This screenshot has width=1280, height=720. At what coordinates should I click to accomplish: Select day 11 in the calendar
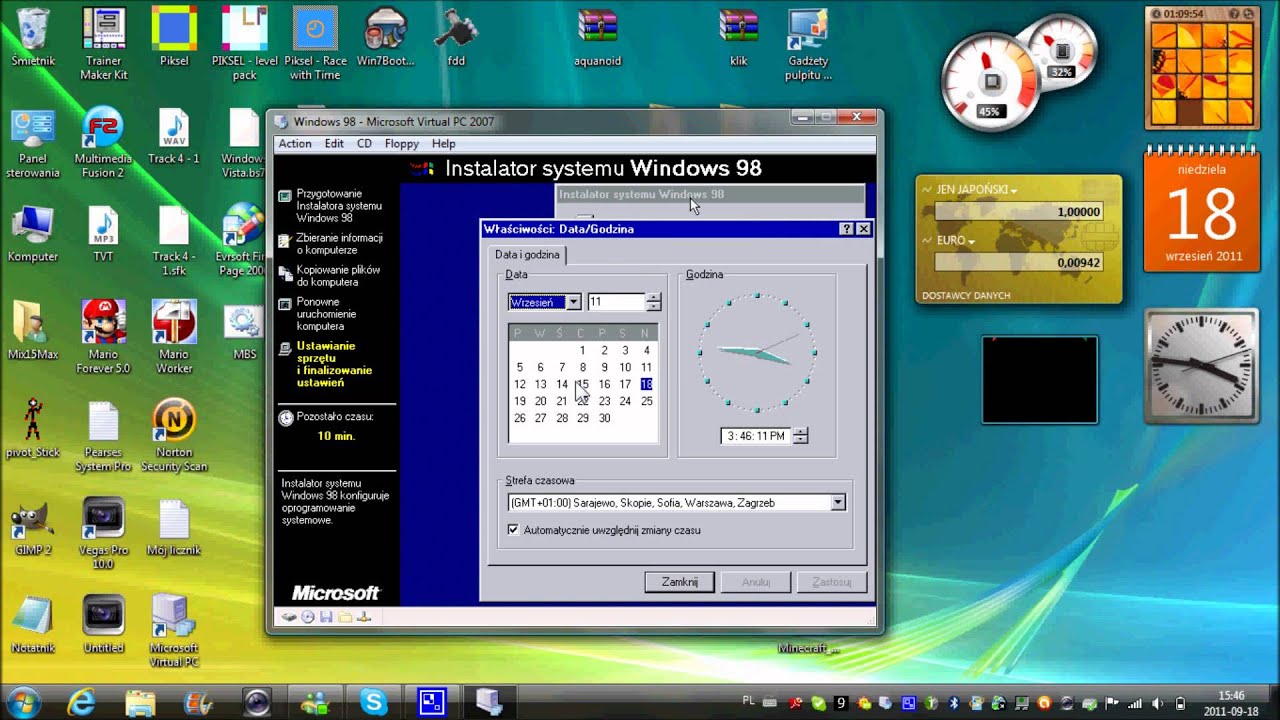pos(647,367)
